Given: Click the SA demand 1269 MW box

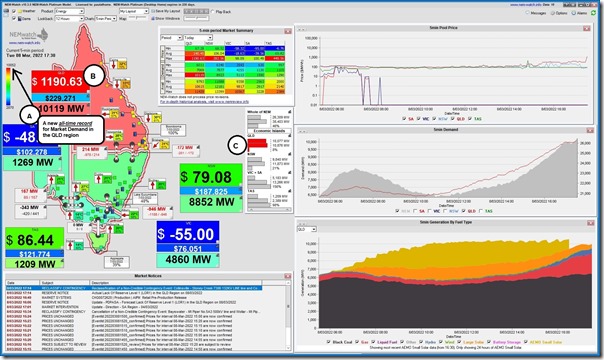Looking at the screenshot, I should point(32,162).
